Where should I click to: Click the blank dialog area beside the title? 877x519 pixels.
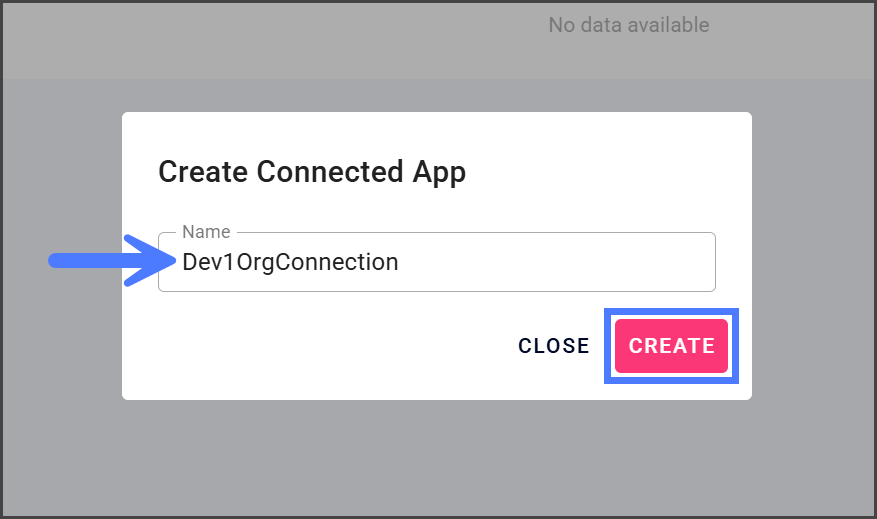coord(610,172)
